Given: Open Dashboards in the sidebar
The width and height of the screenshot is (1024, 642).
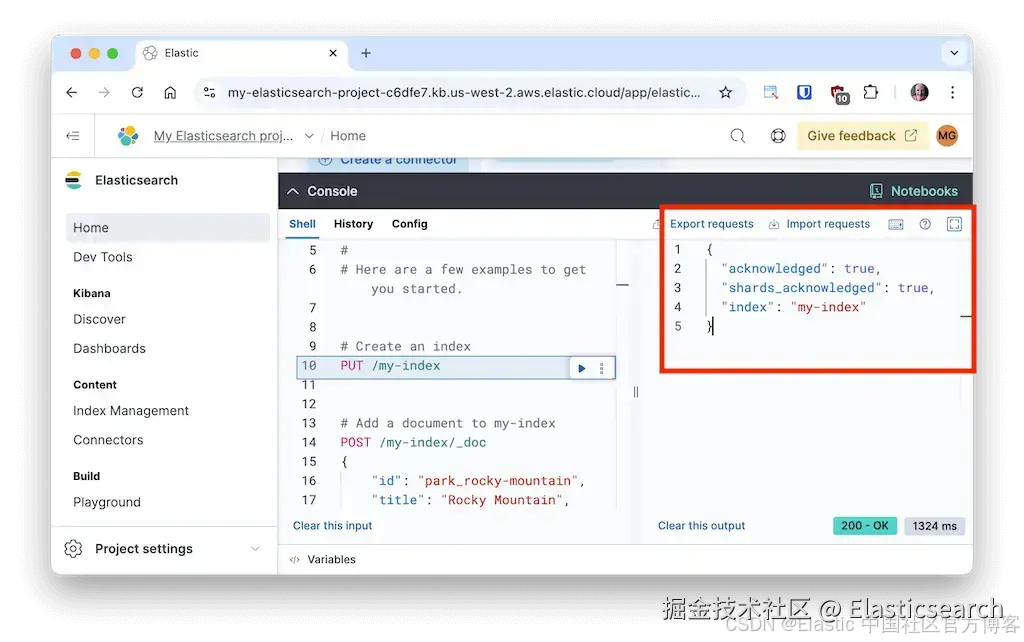Looking at the screenshot, I should click(x=109, y=349).
